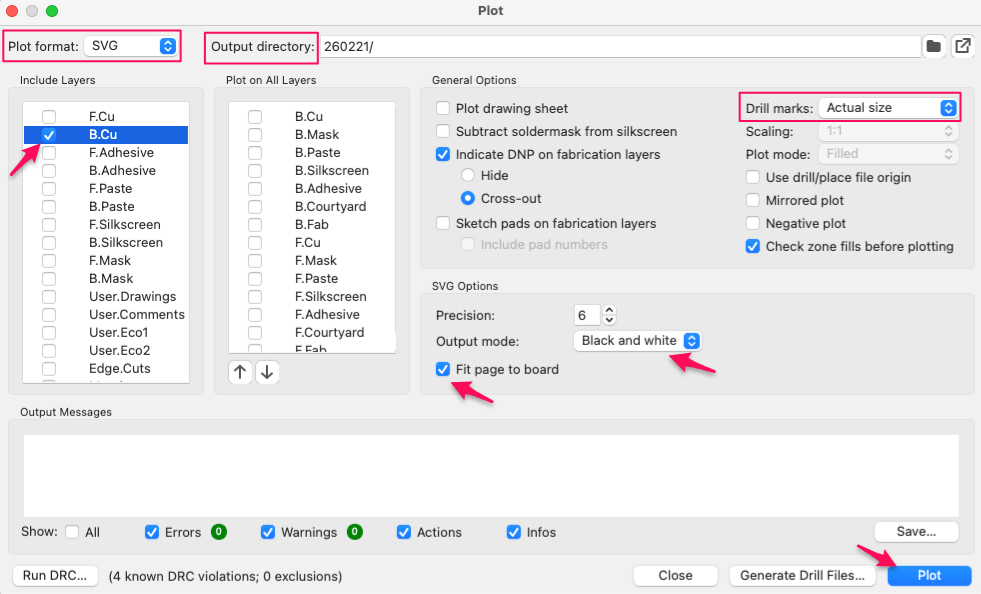Enable Mirrored plot option
The image size is (981, 594).
tap(753, 201)
